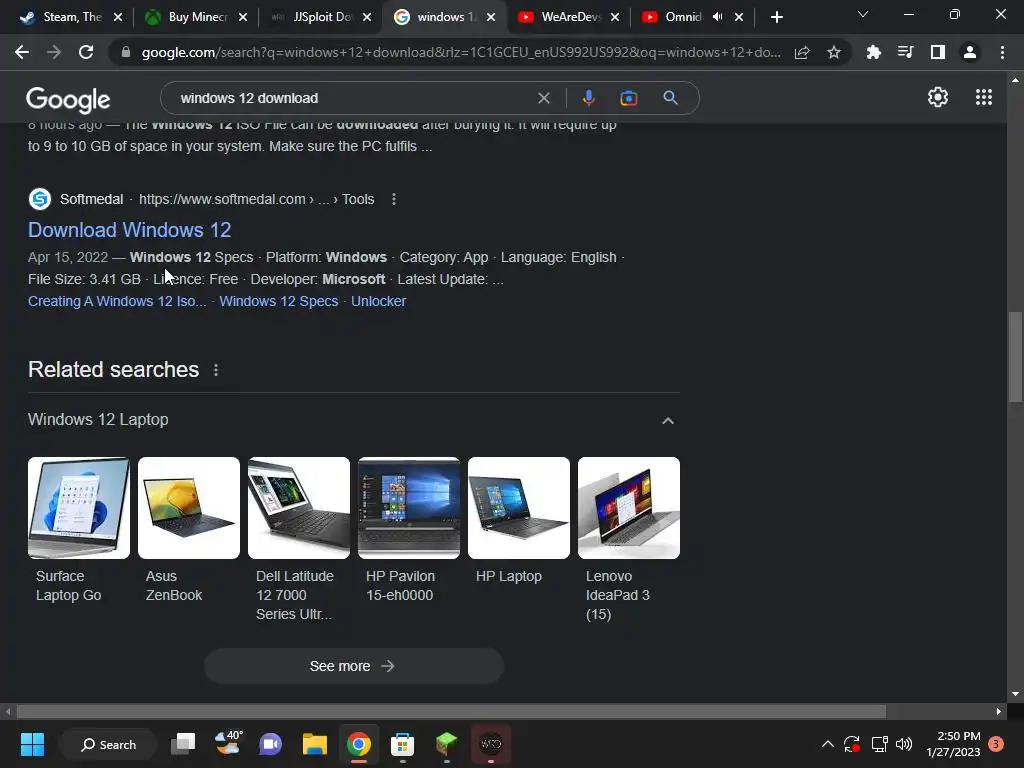Click the address bar URL
Viewport: 1024px width, 768px height.
(460, 52)
